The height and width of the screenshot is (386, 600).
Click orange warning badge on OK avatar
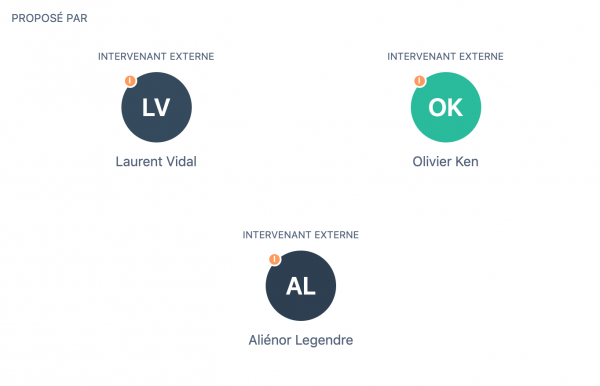[x=420, y=81]
